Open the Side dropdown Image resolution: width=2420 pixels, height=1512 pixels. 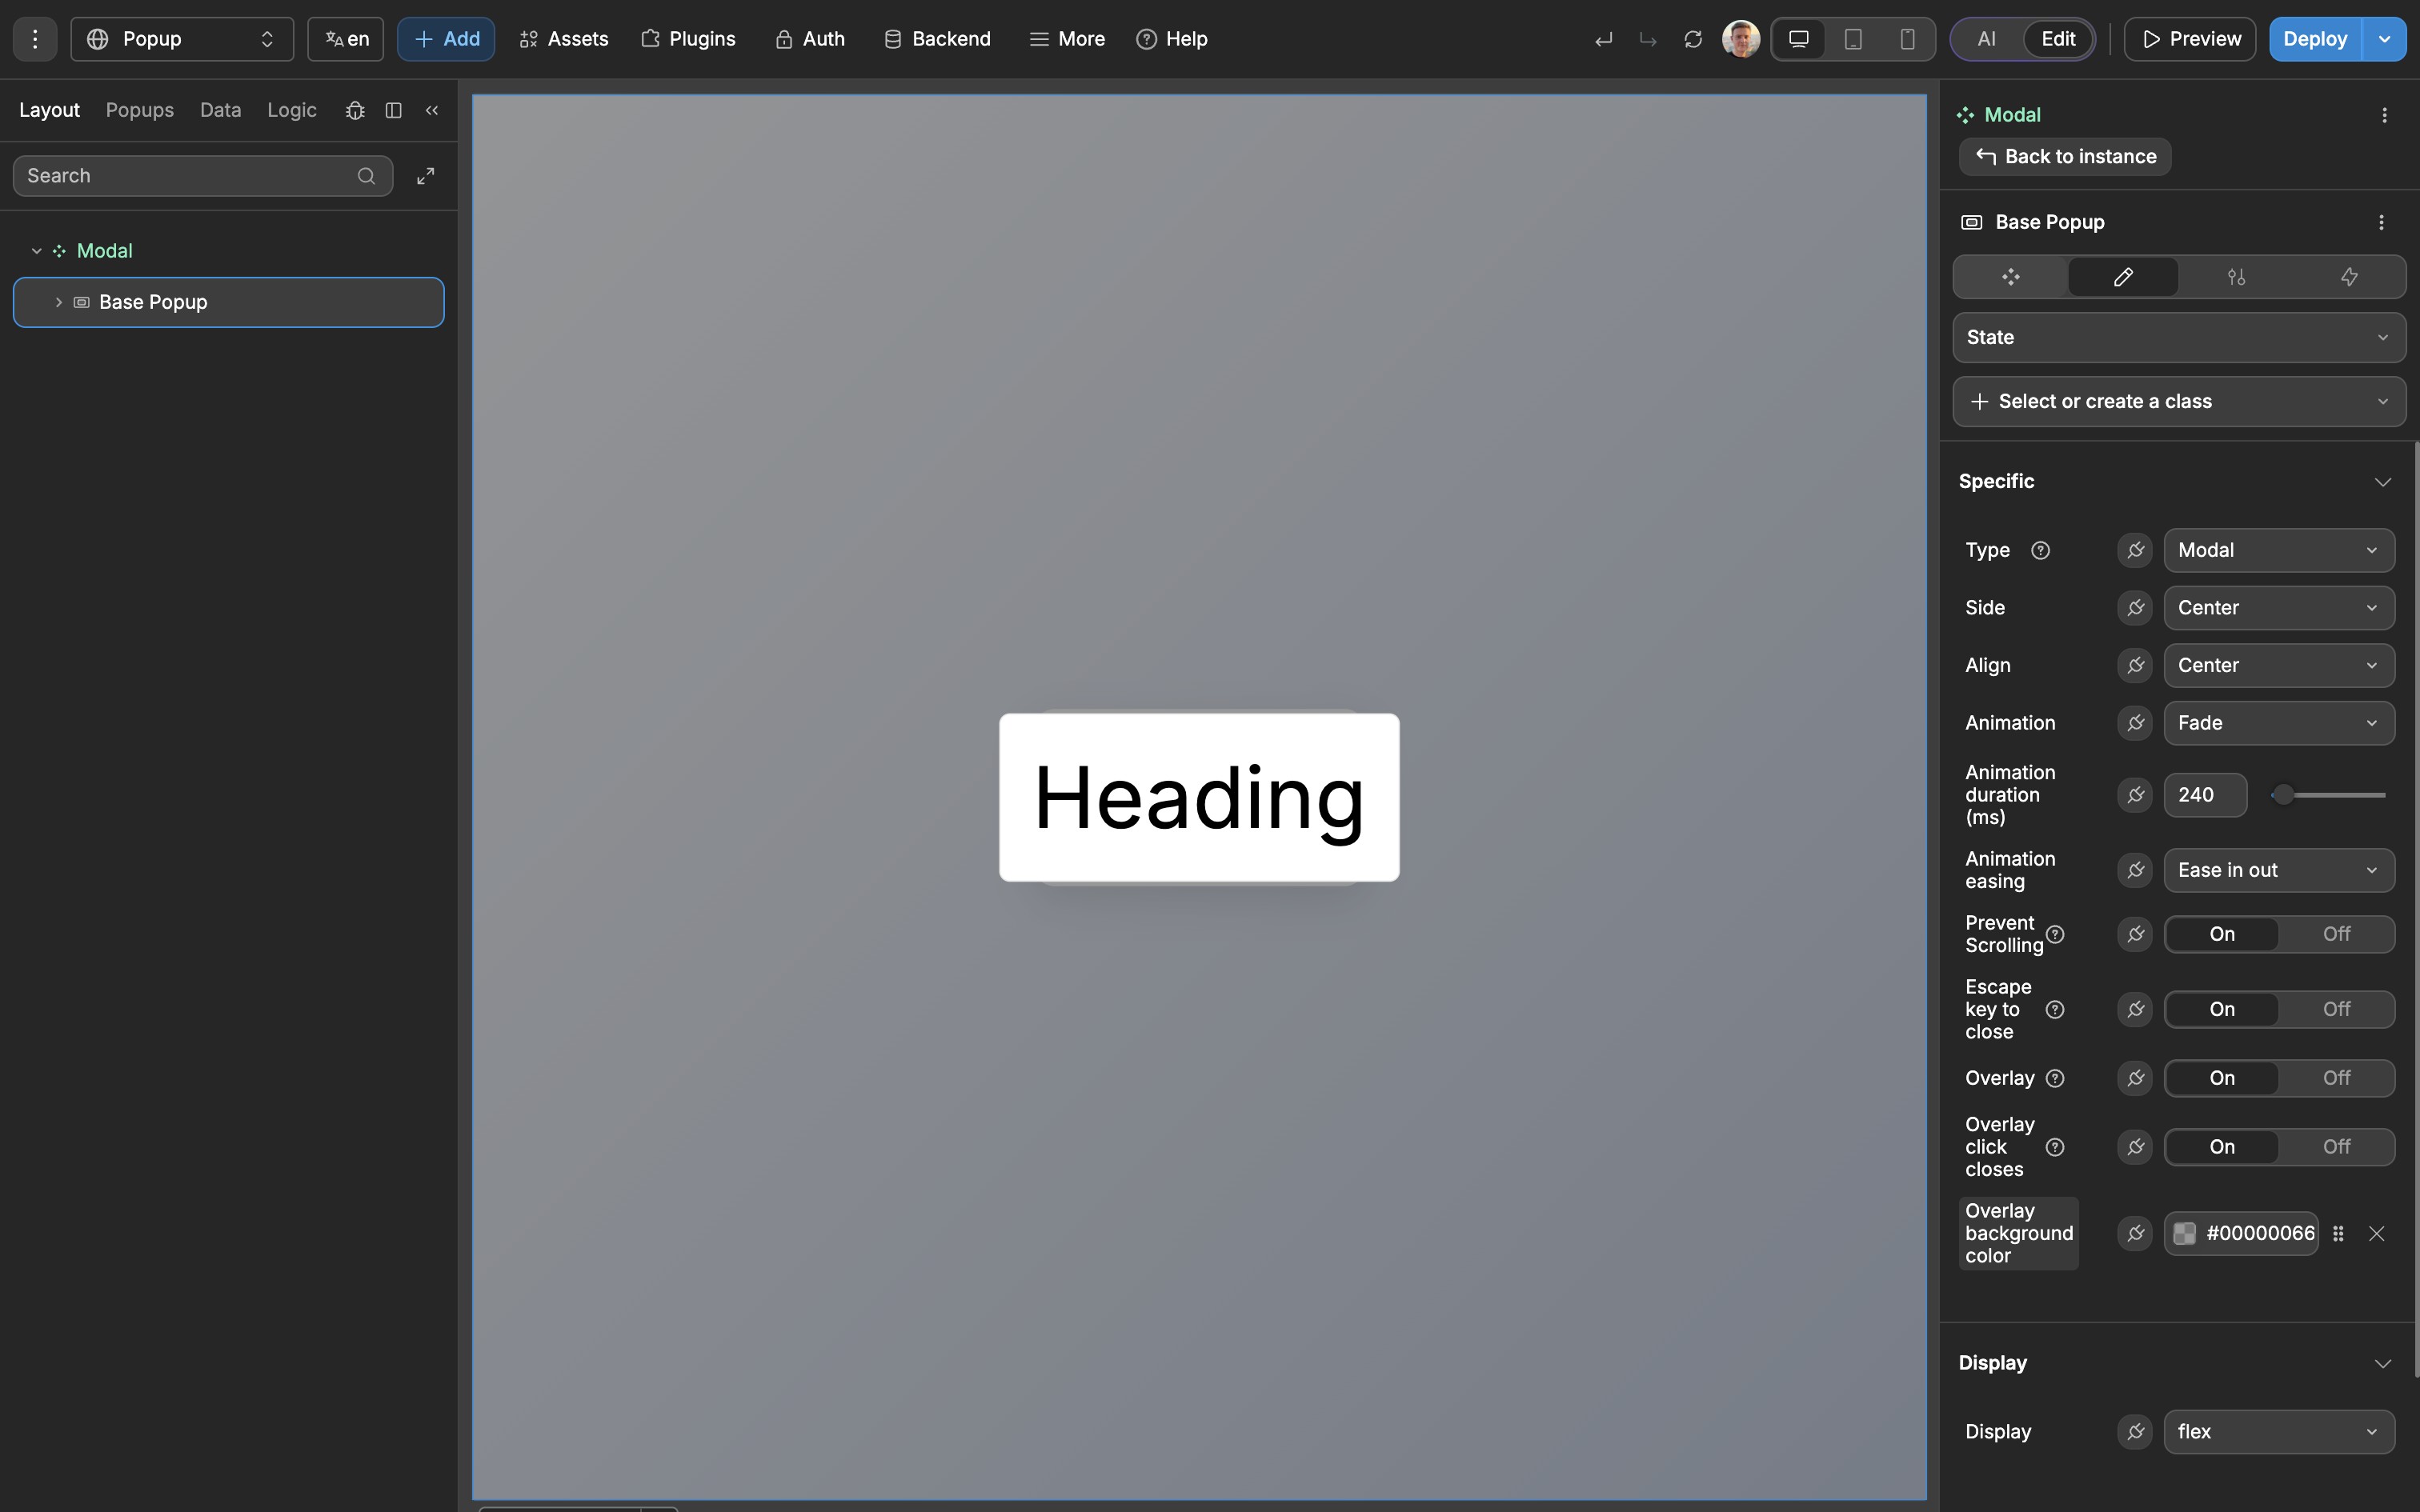coord(2279,608)
